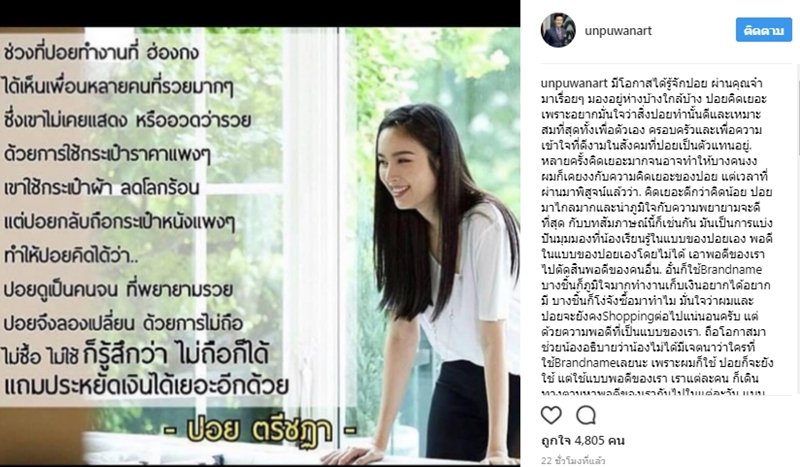Viewport: 800px width, 467px height.
Task: Click the yellow ปอย ตรีชฎา name in the image
Action: (x=259, y=430)
